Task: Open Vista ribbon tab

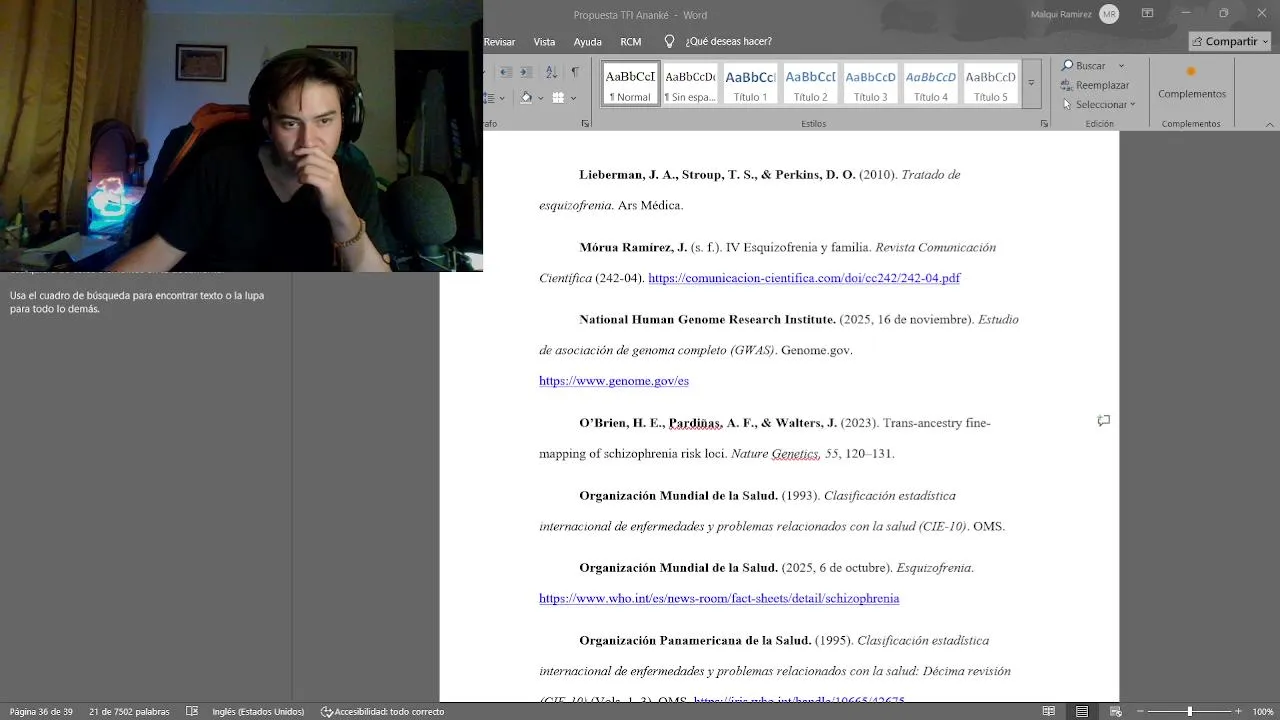Action: click(544, 42)
